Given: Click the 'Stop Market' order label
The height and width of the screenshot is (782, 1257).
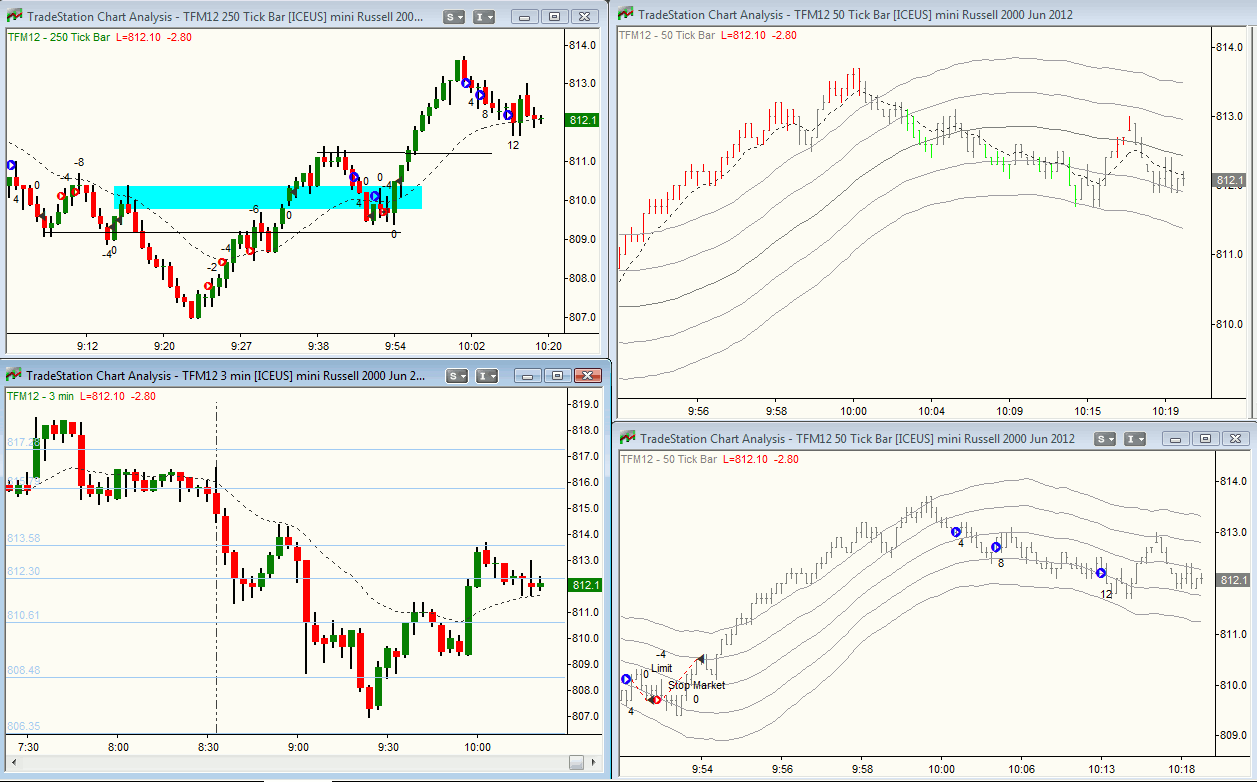Looking at the screenshot, I should pos(696,685).
